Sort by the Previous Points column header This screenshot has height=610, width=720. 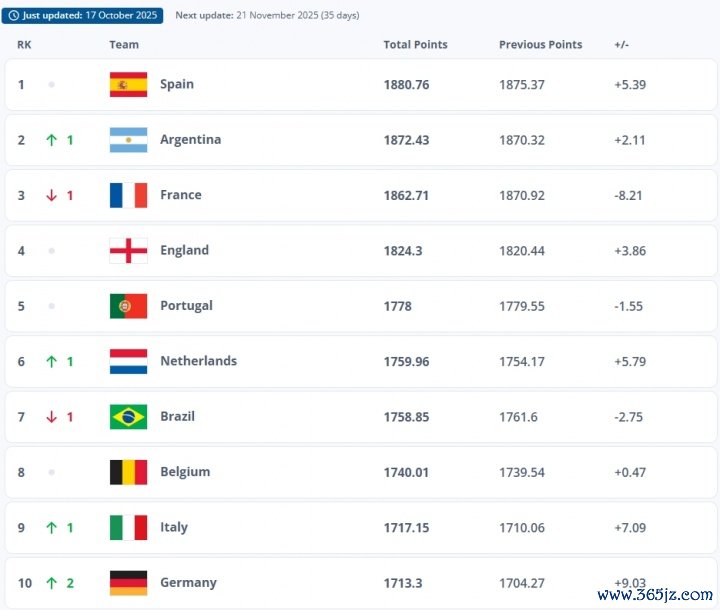(540, 45)
